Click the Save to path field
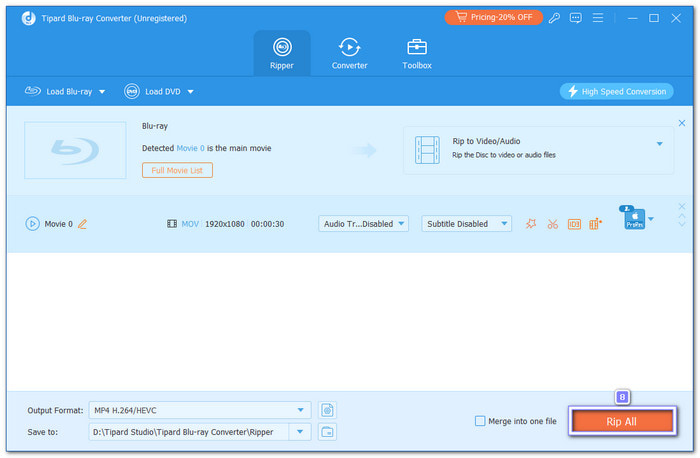 coord(188,432)
